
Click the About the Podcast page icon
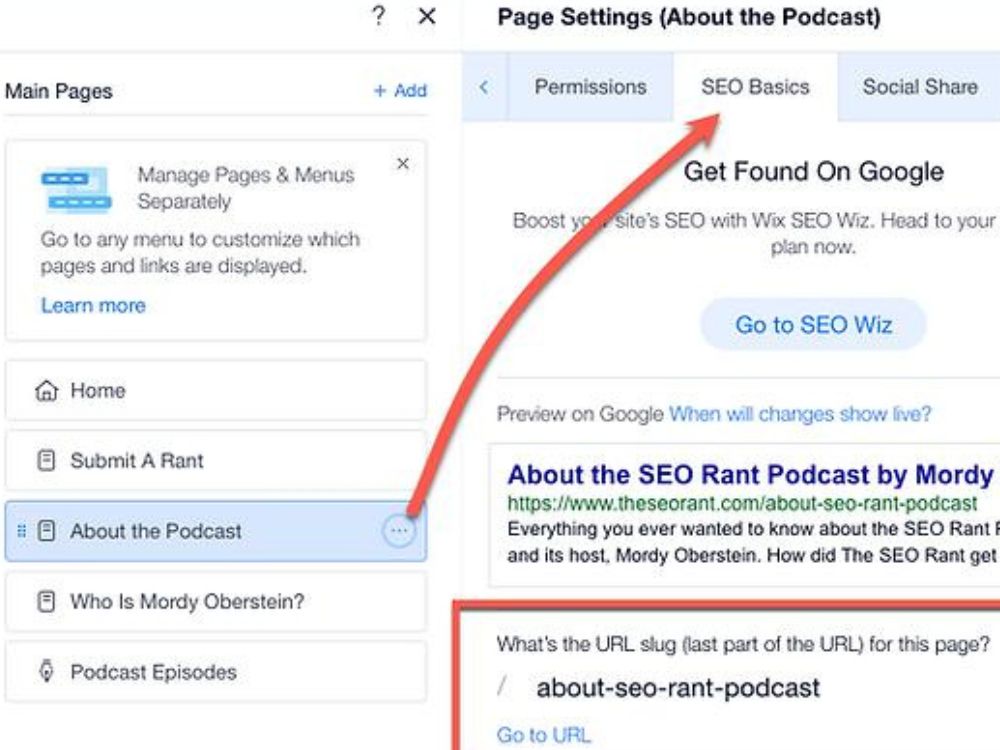point(47,531)
